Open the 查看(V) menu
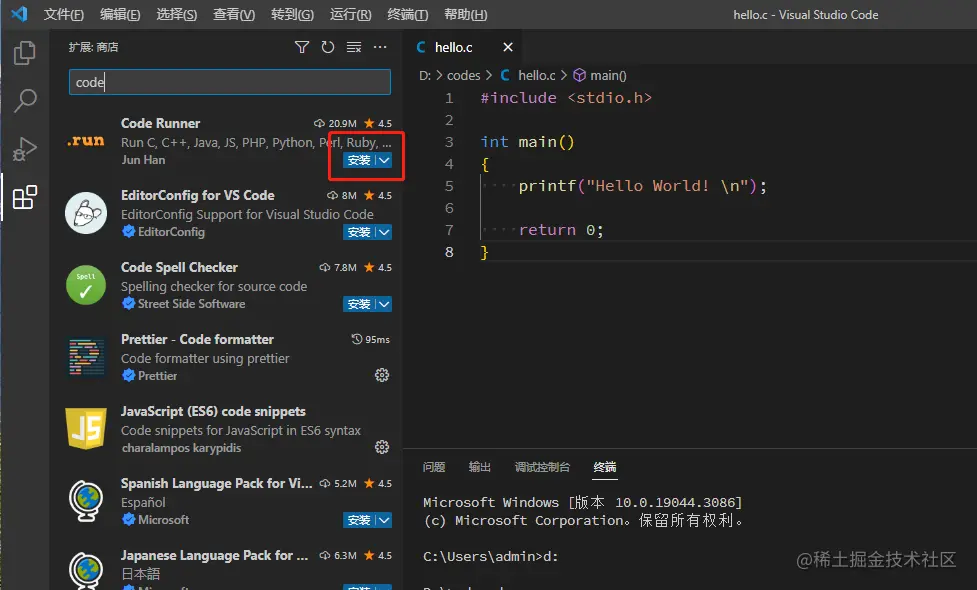 234,14
